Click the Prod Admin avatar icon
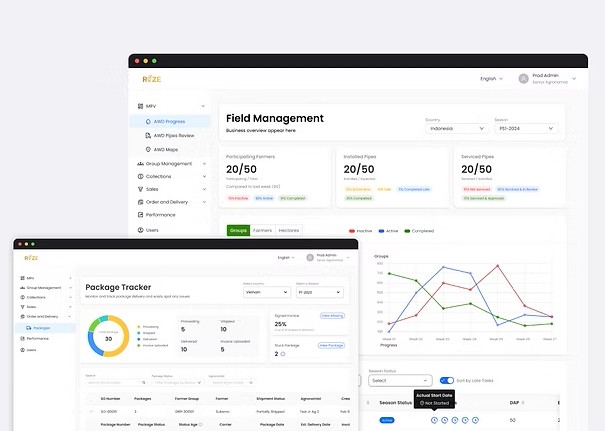605x431 pixels. [x=523, y=79]
